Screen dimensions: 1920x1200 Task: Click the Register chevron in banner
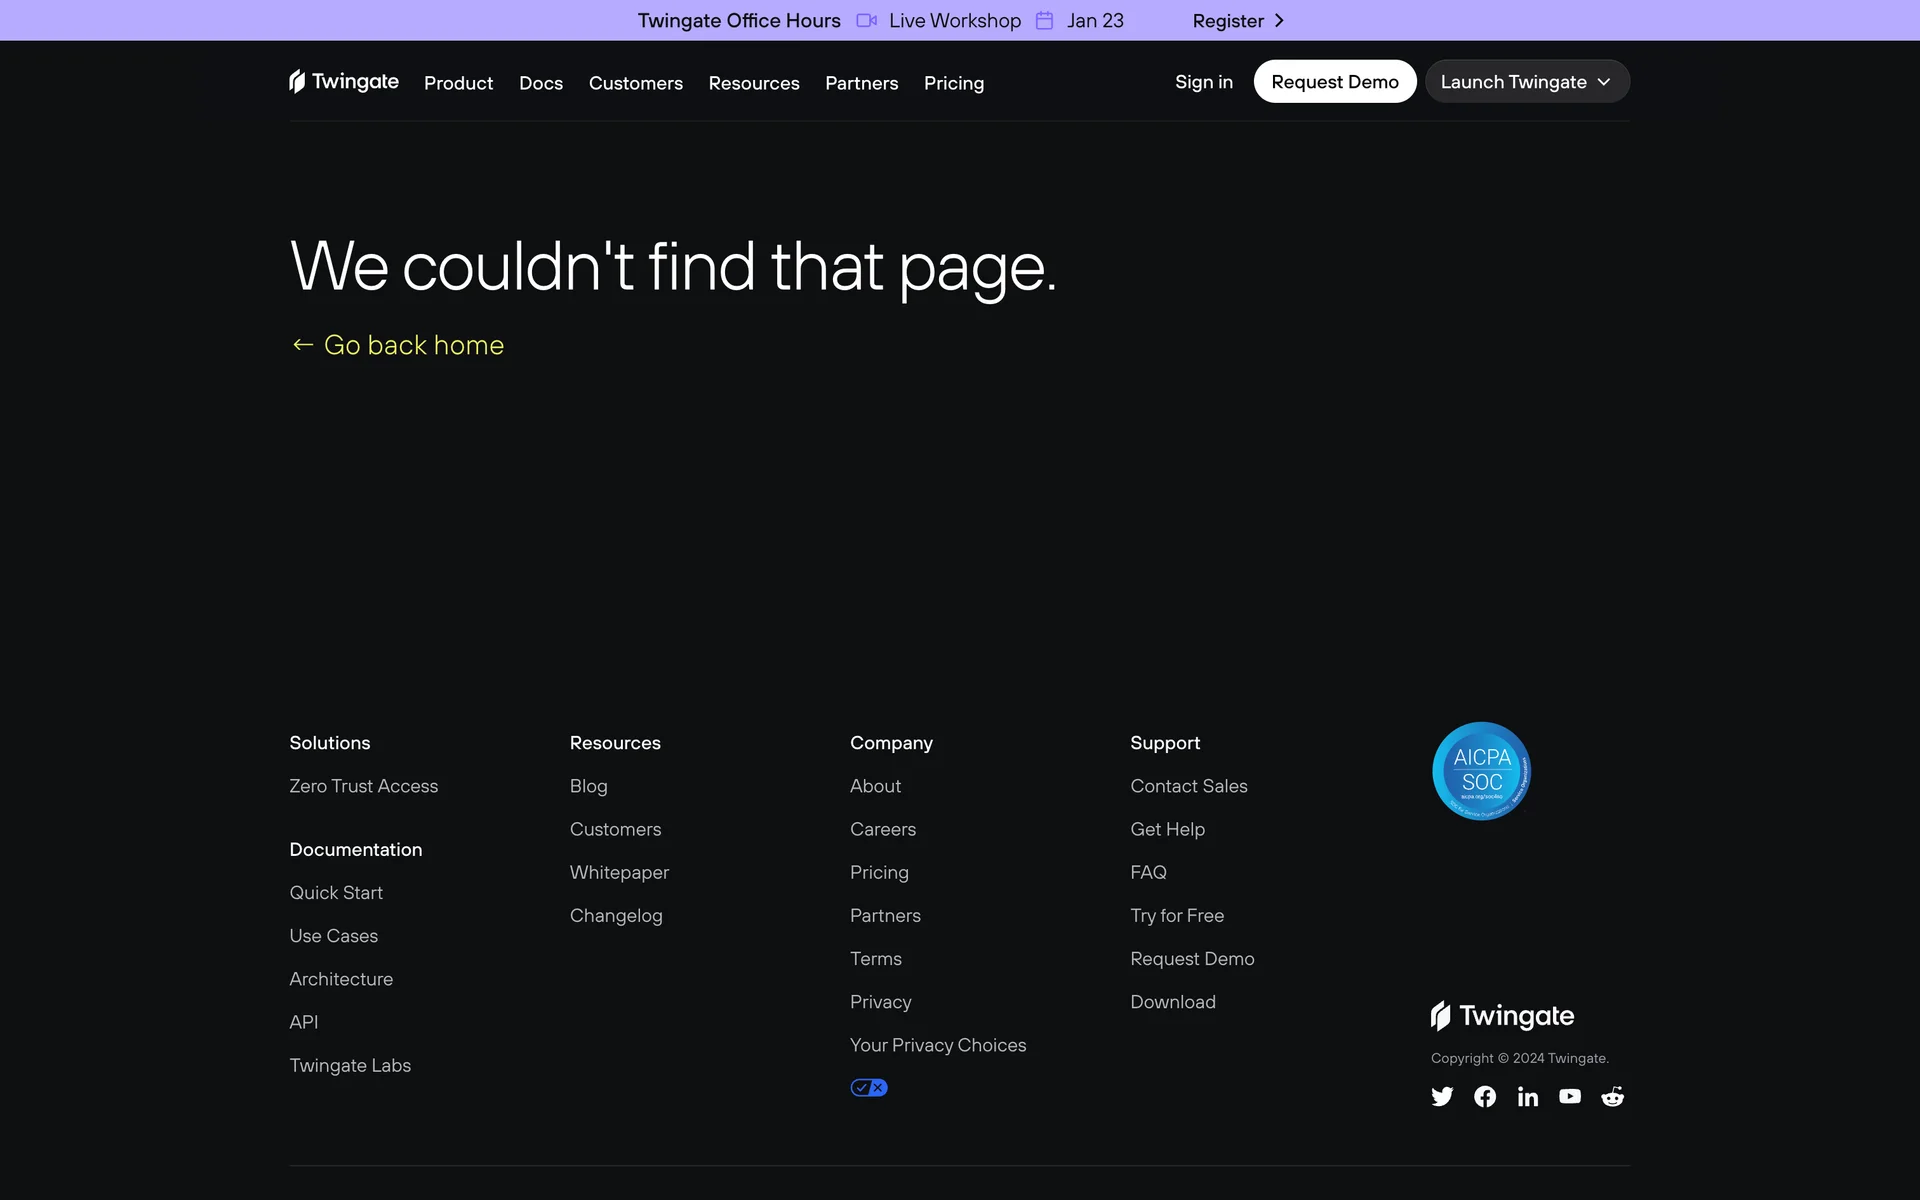pyautogui.click(x=1278, y=21)
